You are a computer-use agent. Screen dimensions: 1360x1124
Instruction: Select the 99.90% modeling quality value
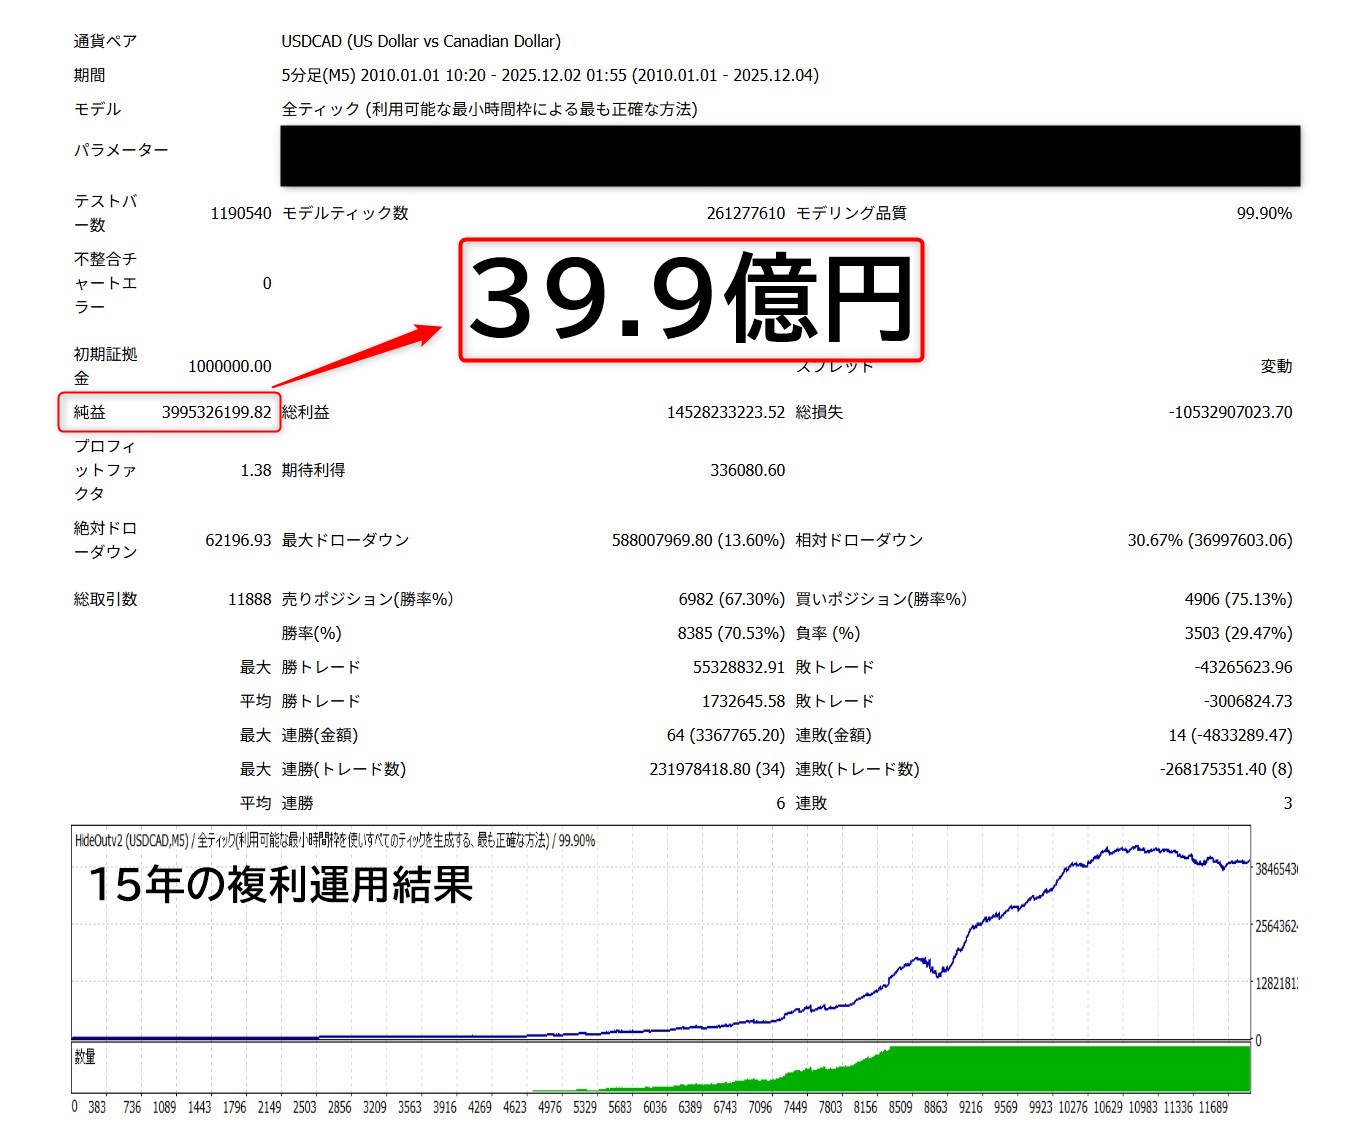[1263, 213]
